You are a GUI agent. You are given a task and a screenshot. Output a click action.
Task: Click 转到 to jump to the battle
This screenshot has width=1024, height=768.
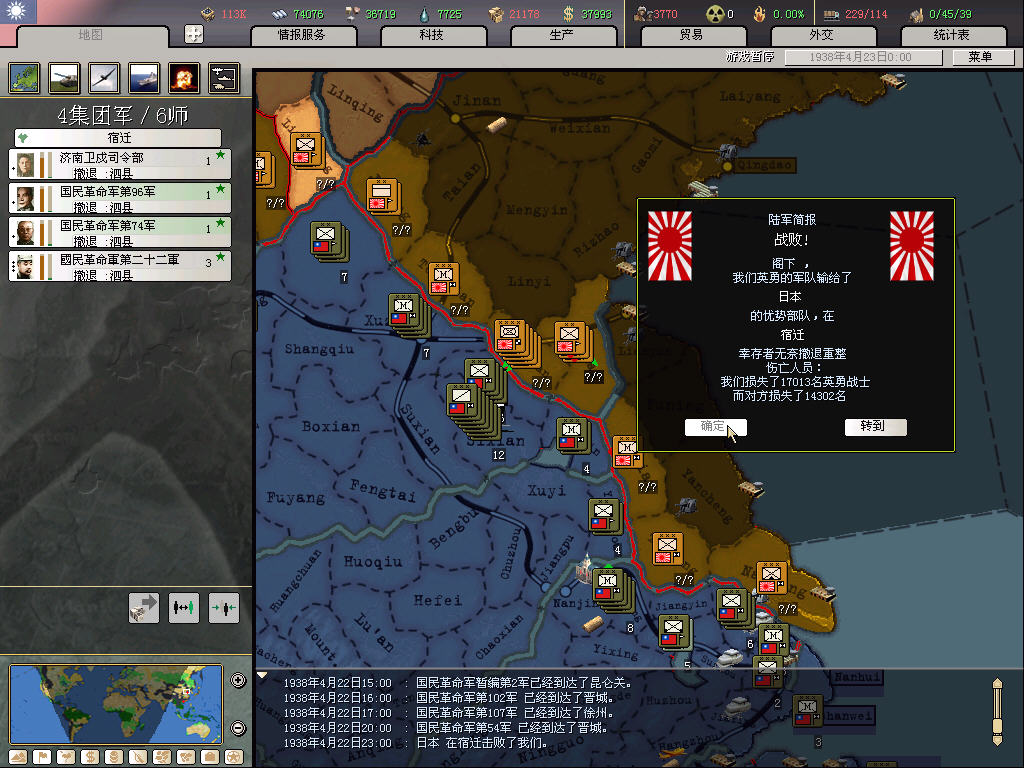875,426
